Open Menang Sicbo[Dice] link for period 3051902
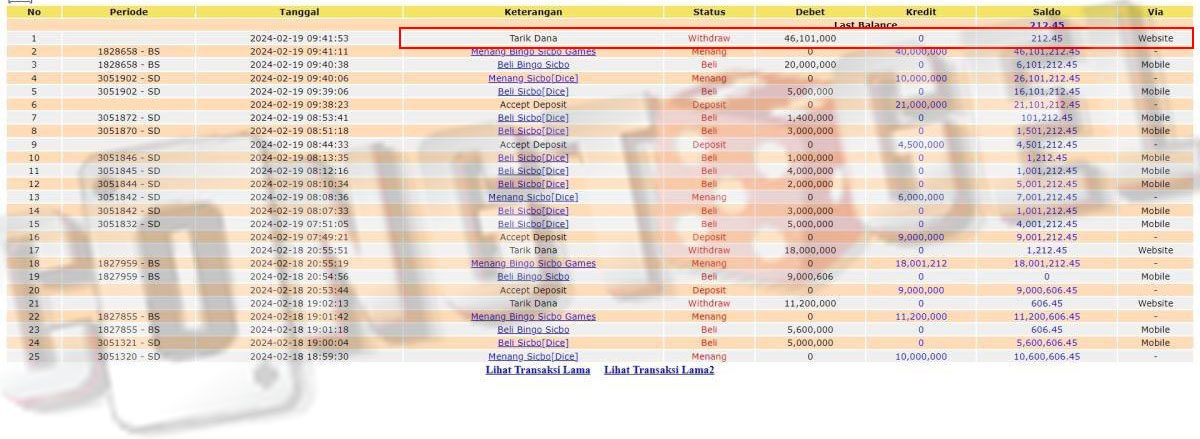The image size is (1200, 439). click(x=533, y=78)
